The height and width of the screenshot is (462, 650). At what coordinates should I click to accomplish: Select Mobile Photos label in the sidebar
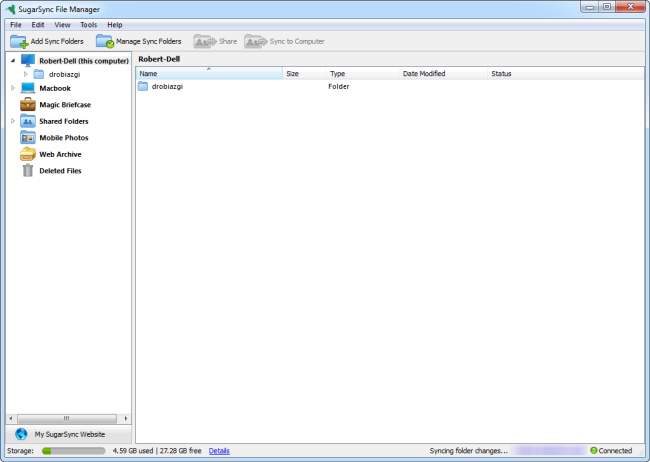pyautogui.click(x=64, y=138)
